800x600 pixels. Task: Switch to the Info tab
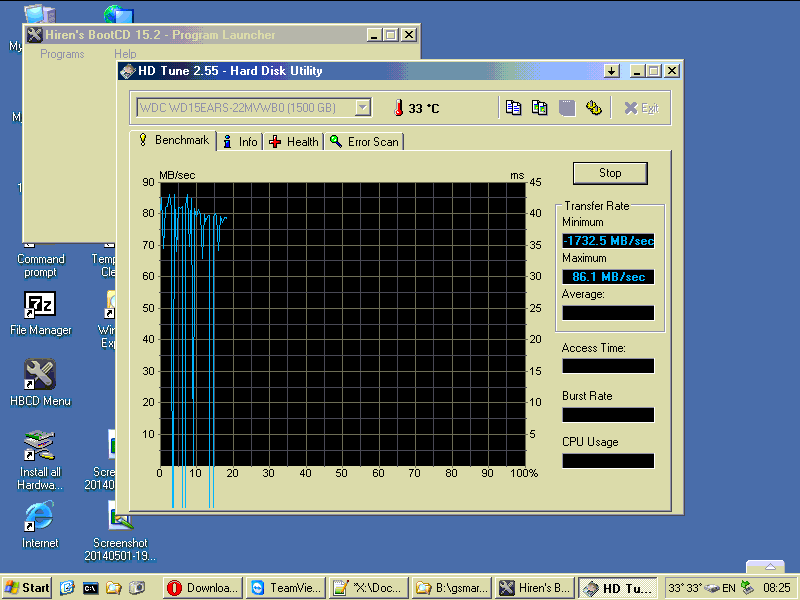click(x=240, y=141)
